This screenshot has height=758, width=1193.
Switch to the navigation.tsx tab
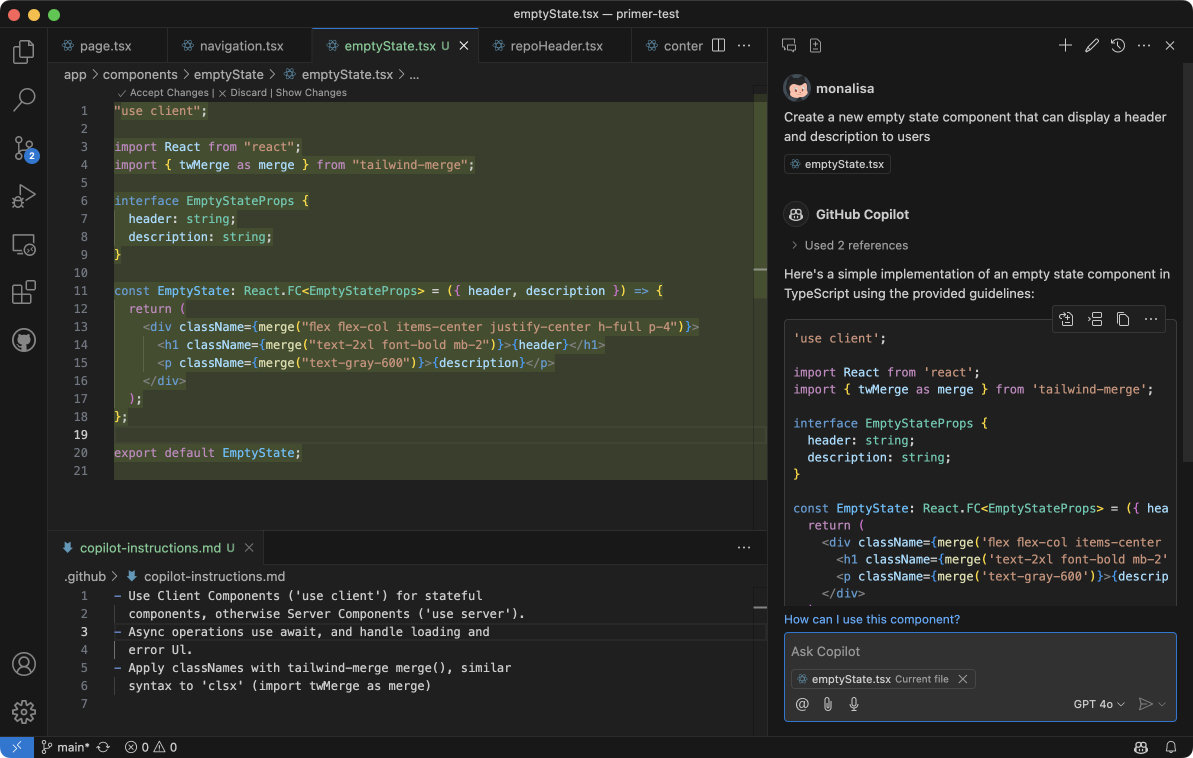coord(239,45)
